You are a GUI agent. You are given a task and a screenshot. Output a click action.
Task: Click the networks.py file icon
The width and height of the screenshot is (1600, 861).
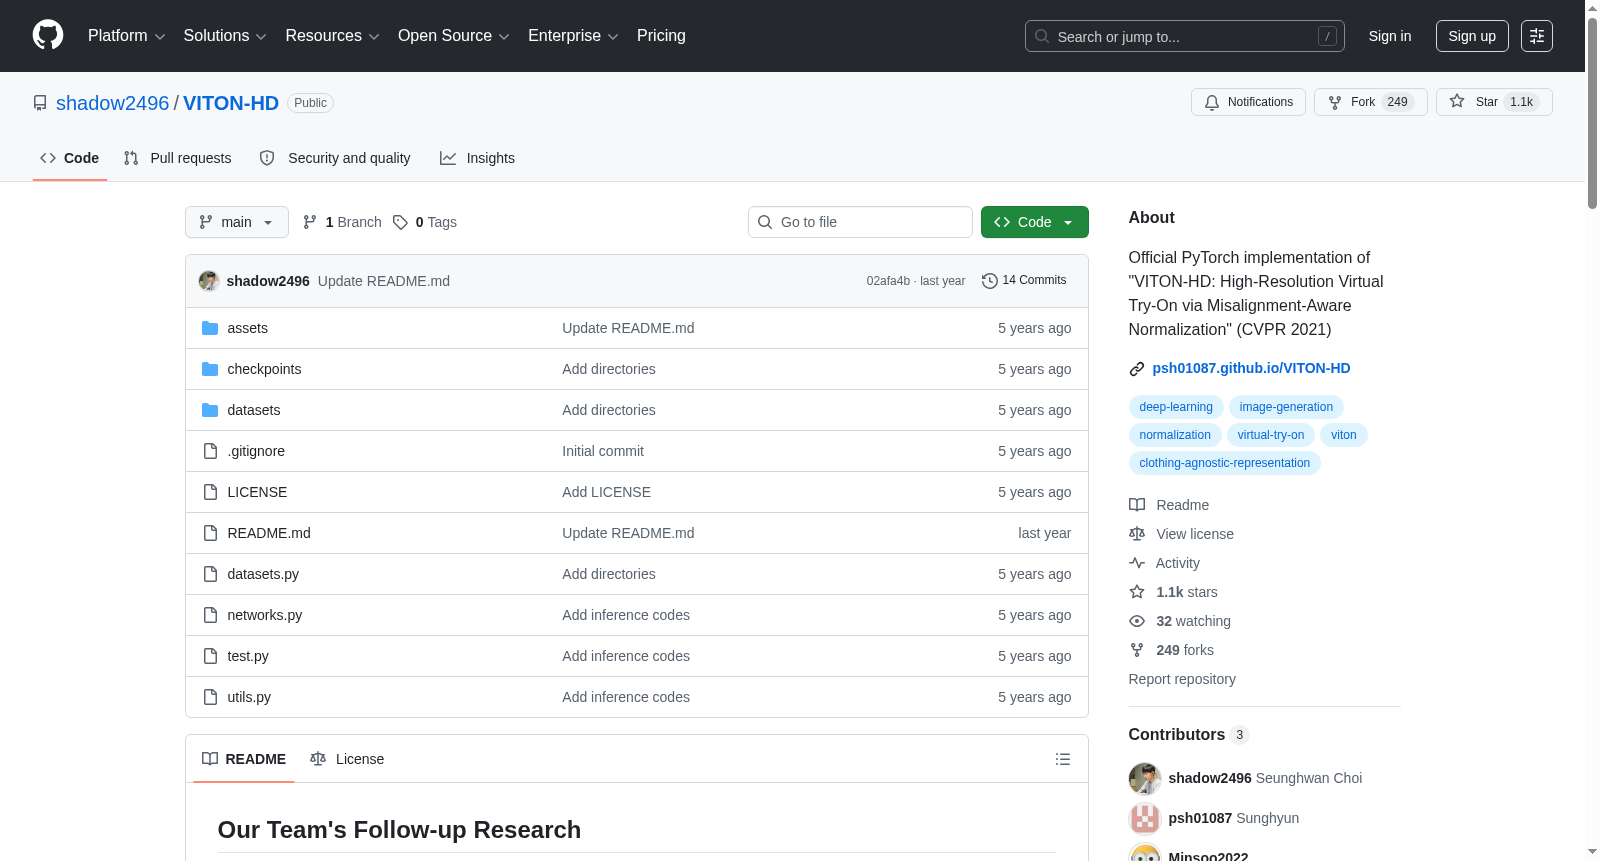[x=210, y=615]
